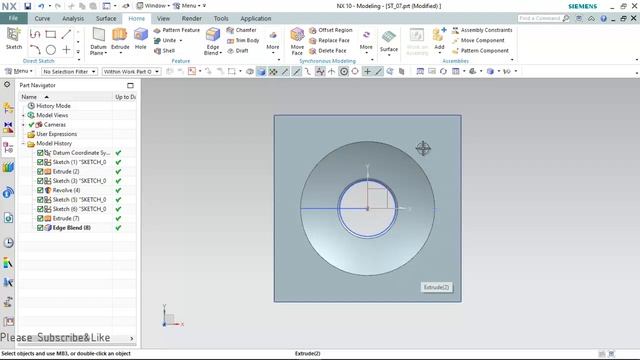
Task: Open the No Selection Filter dropdown
Action: (69, 71)
